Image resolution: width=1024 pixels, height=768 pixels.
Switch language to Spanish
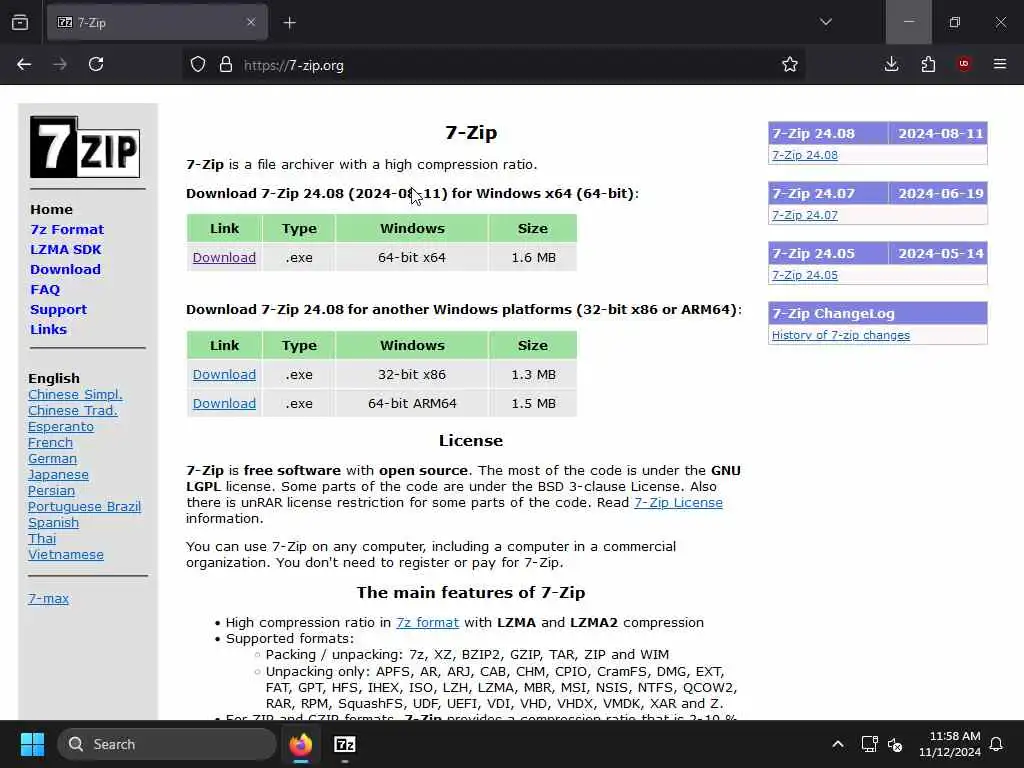[x=54, y=522]
